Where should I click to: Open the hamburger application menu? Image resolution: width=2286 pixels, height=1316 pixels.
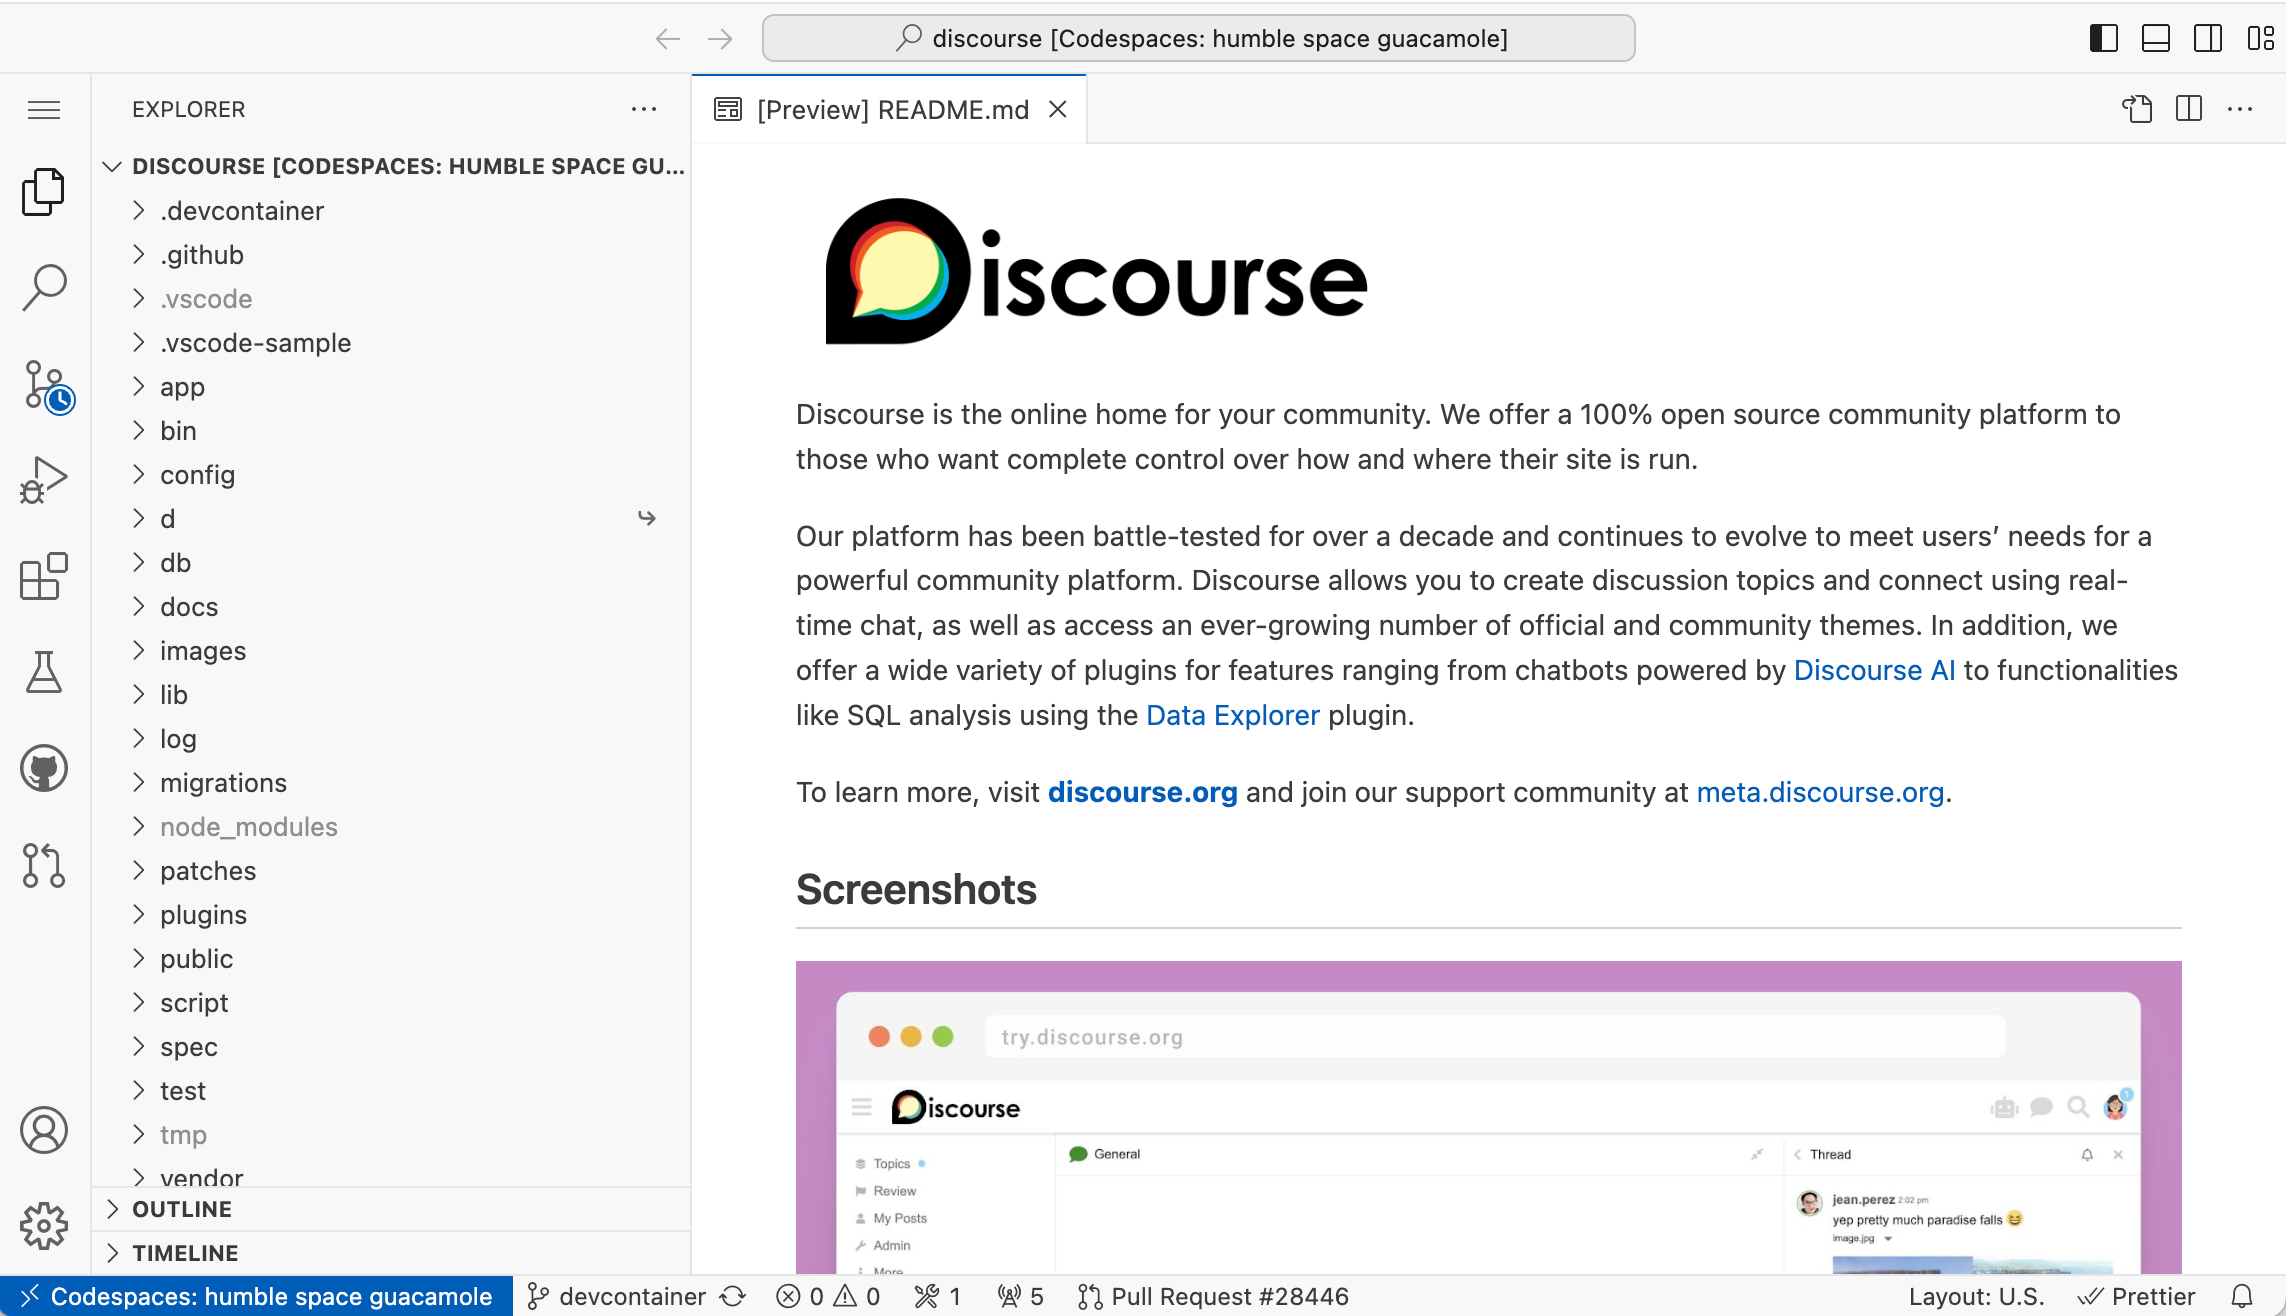[x=45, y=109]
